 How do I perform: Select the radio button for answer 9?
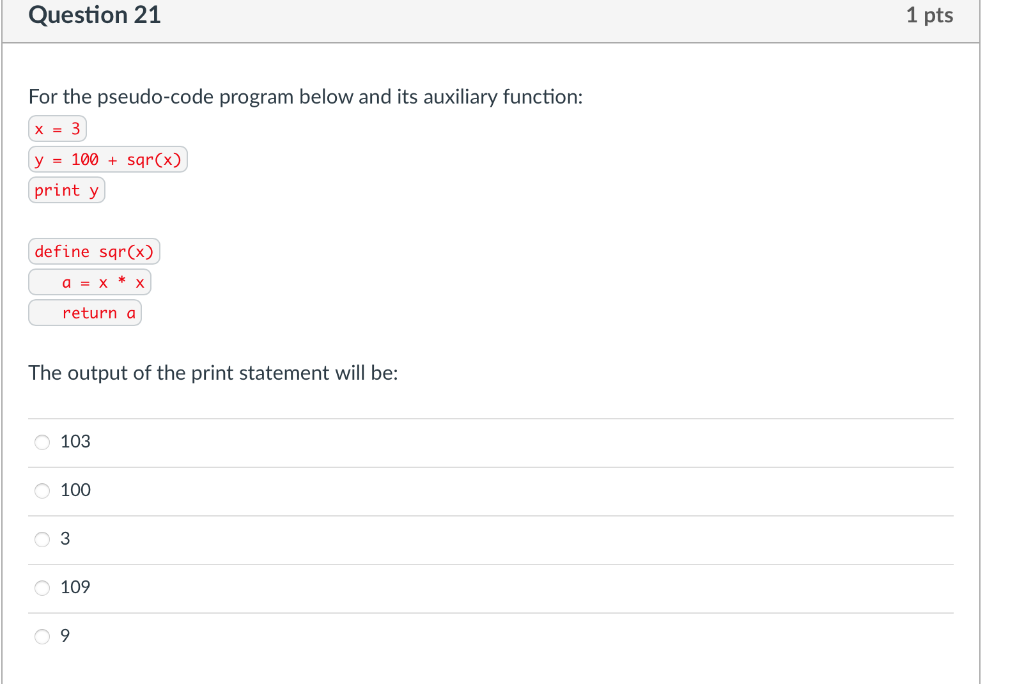click(42, 636)
